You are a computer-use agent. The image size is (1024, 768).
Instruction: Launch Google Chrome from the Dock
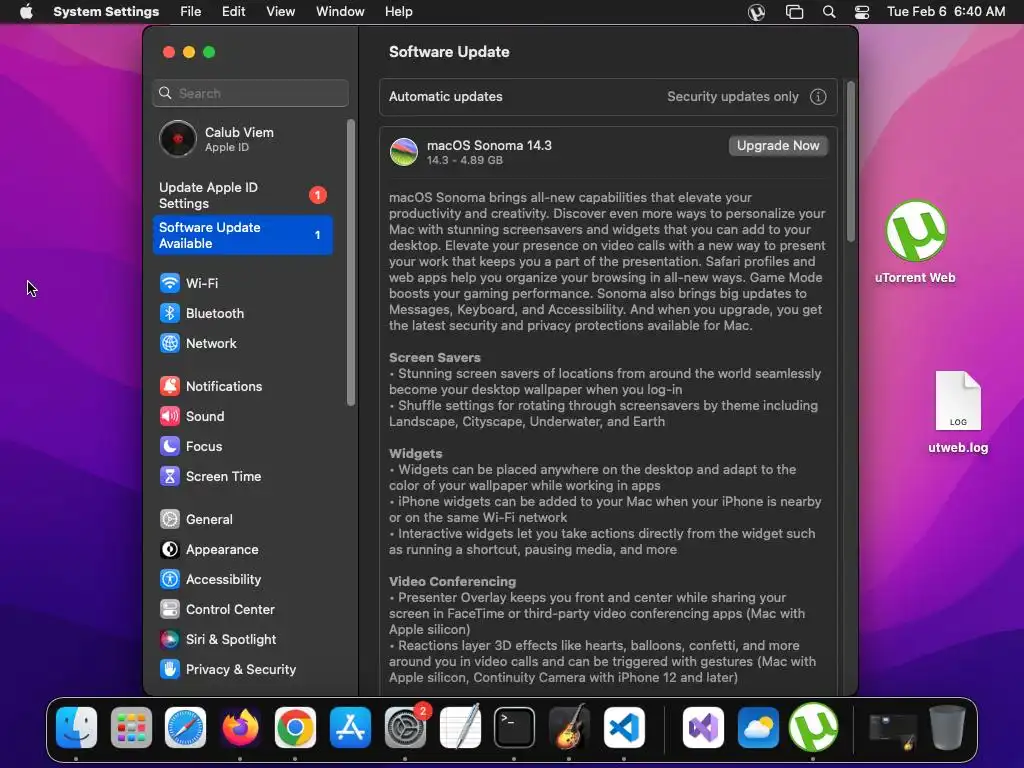coord(295,728)
